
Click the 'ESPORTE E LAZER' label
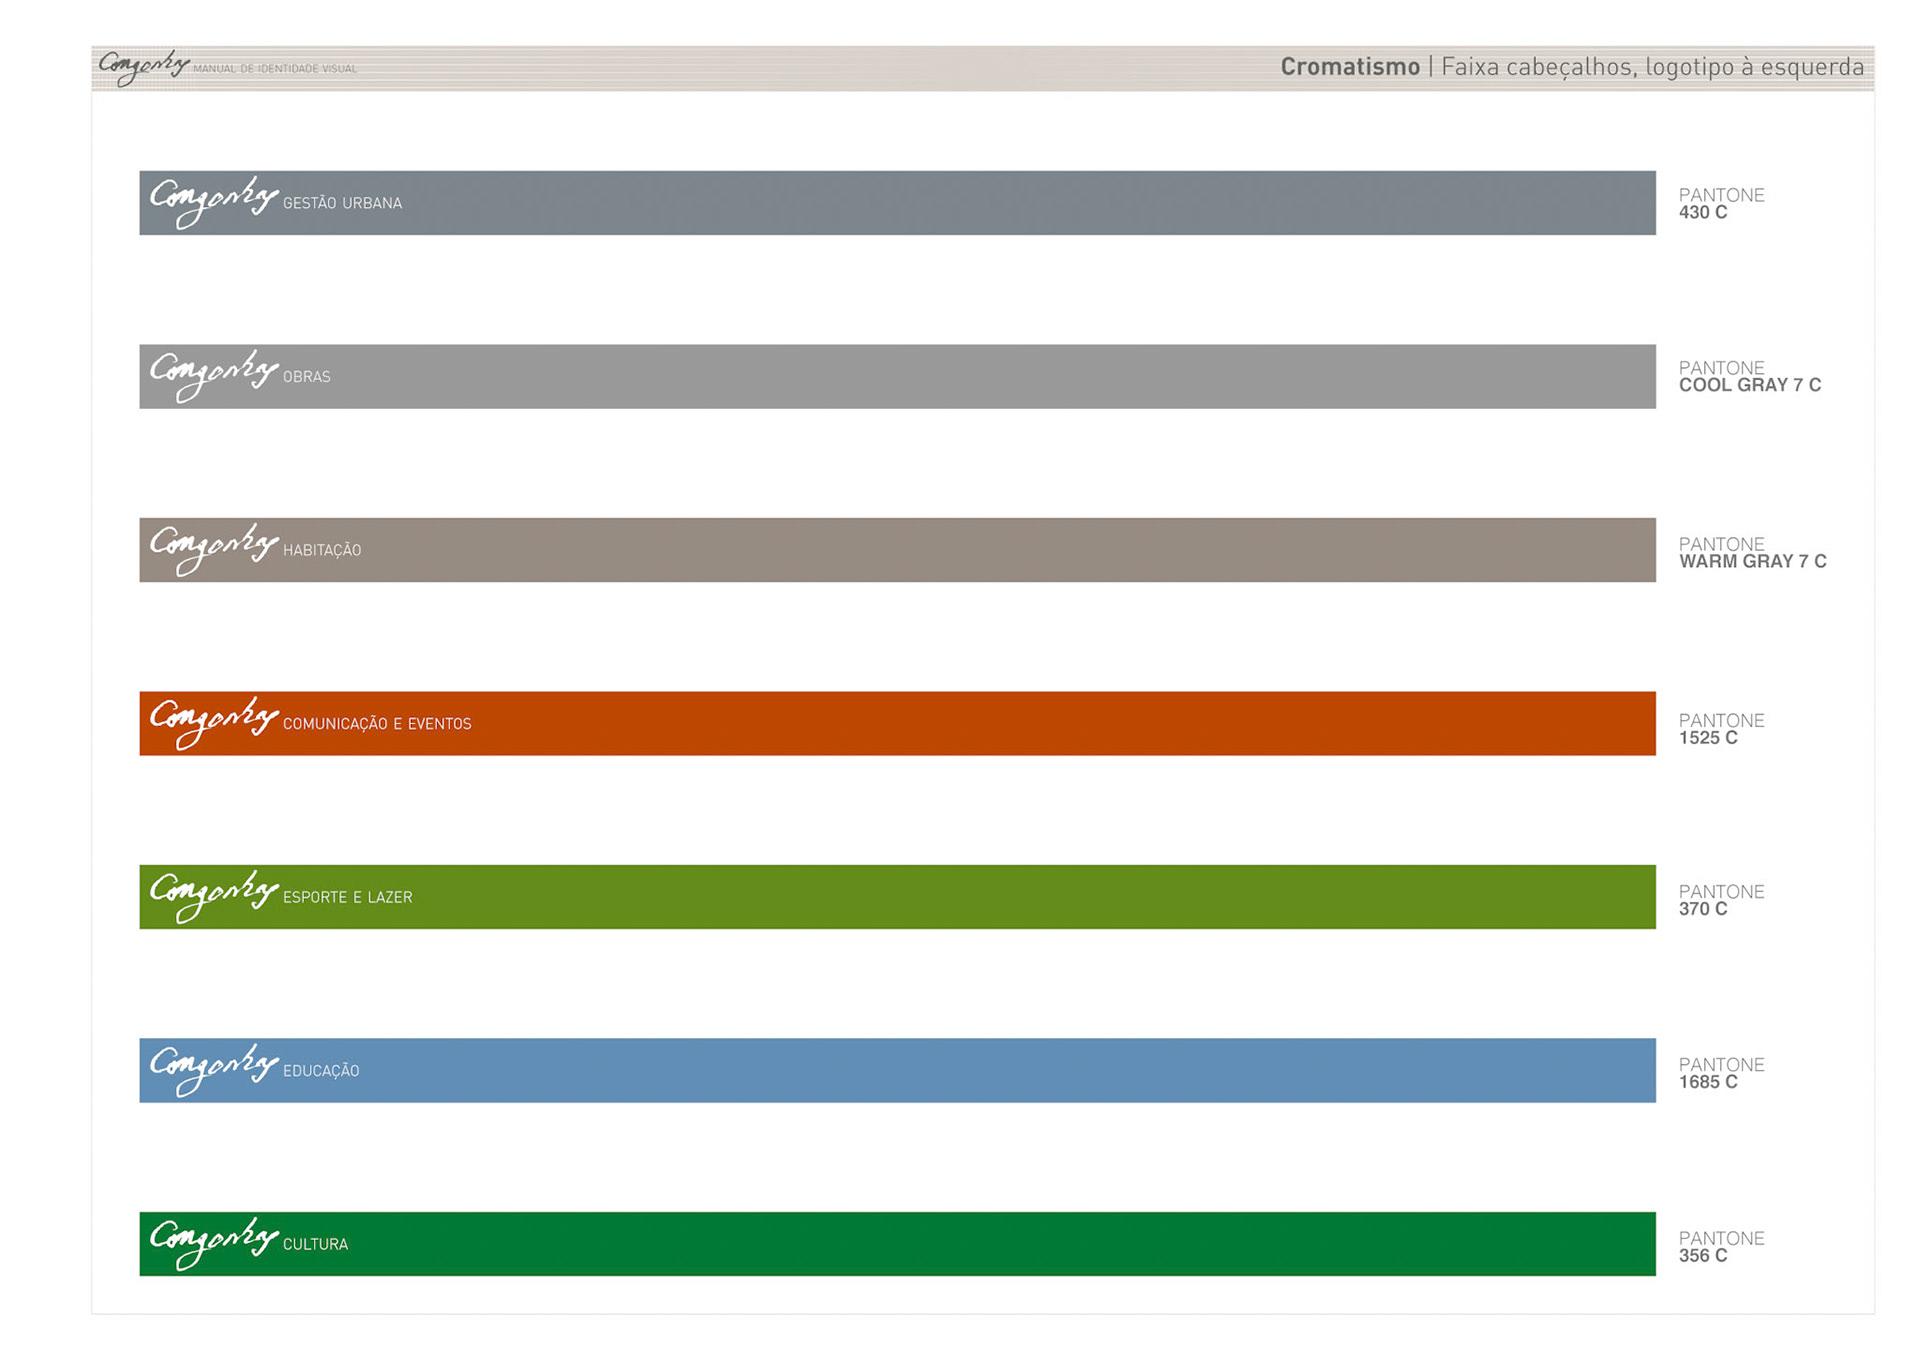(347, 897)
